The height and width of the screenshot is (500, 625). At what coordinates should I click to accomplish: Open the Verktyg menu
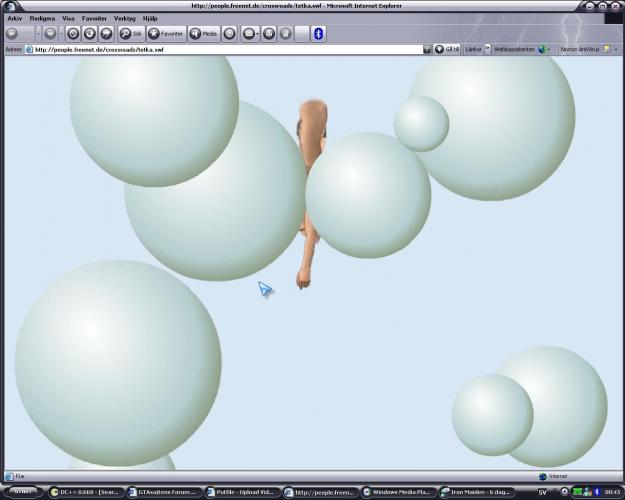point(125,18)
